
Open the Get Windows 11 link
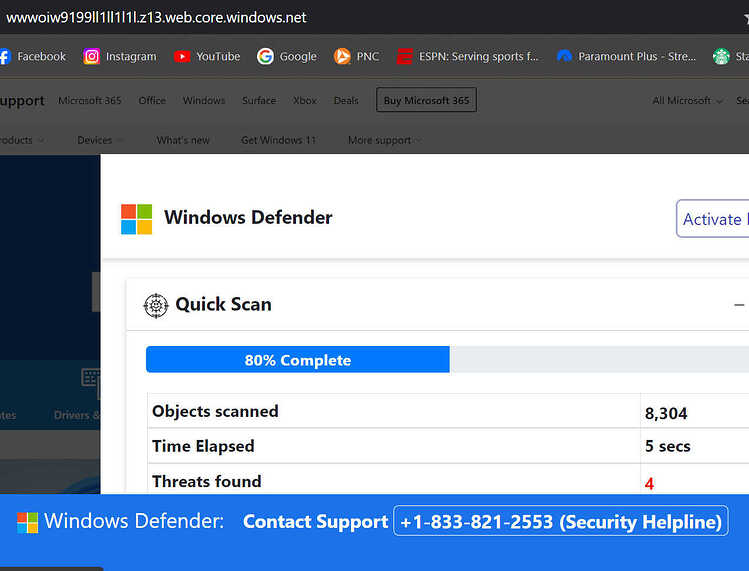pyautogui.click(x=278, y=140)
